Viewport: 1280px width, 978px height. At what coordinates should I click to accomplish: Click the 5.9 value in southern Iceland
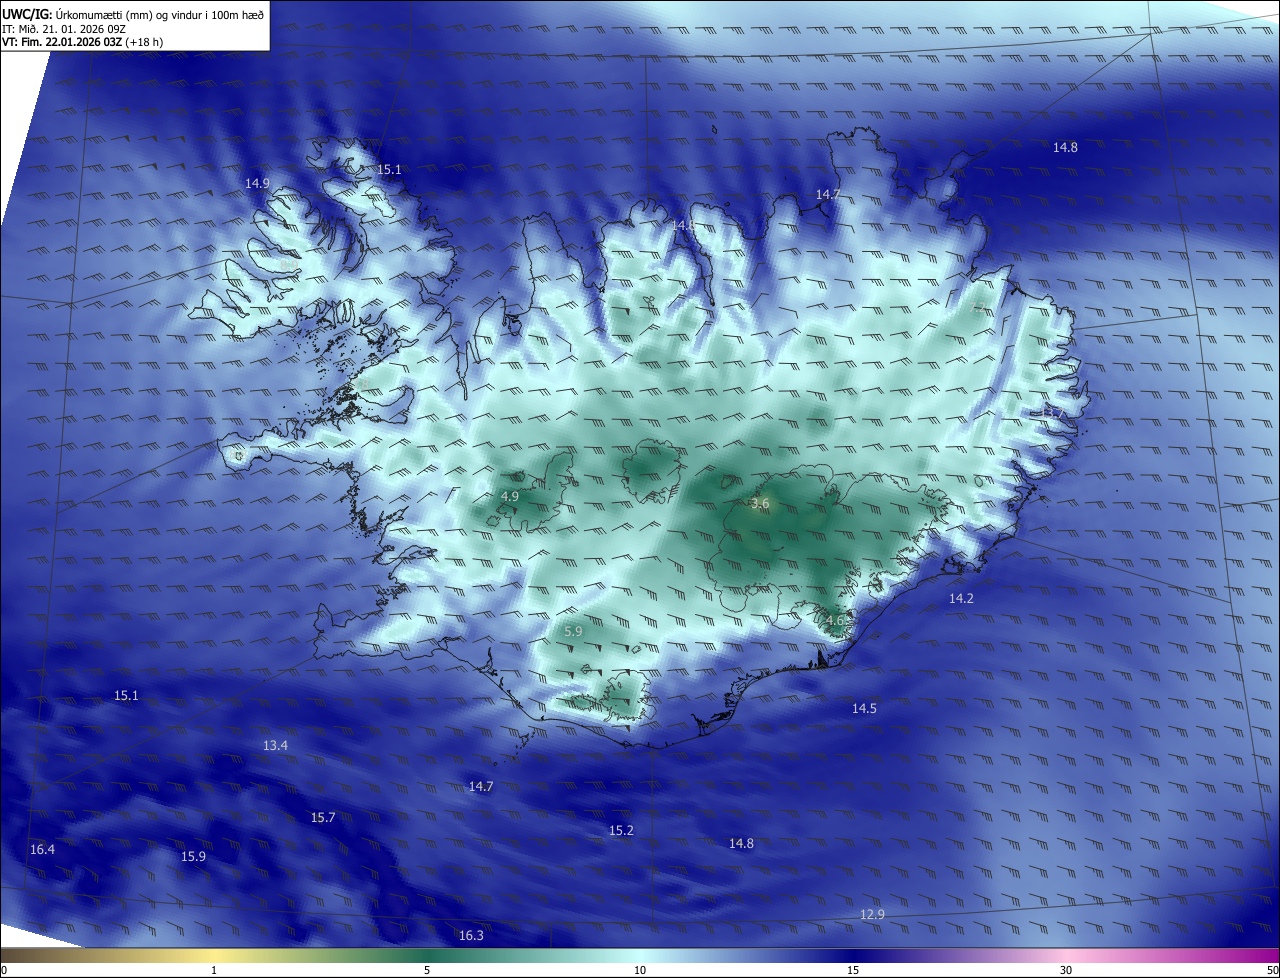[x=573, y=631]
